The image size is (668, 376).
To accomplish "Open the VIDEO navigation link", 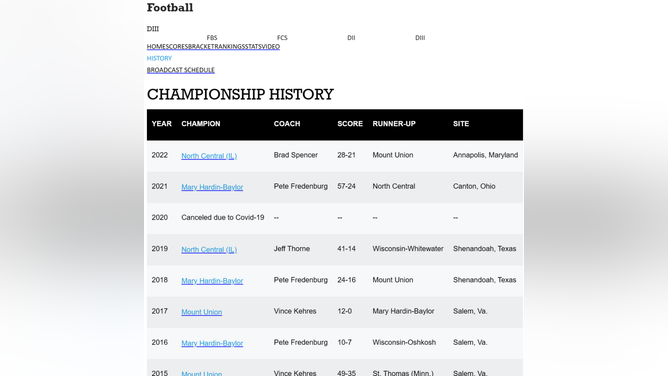I will [271, 46].
